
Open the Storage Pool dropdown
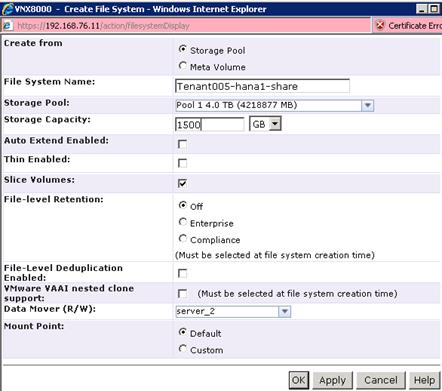pyautogui.click(x=275, y=105)
